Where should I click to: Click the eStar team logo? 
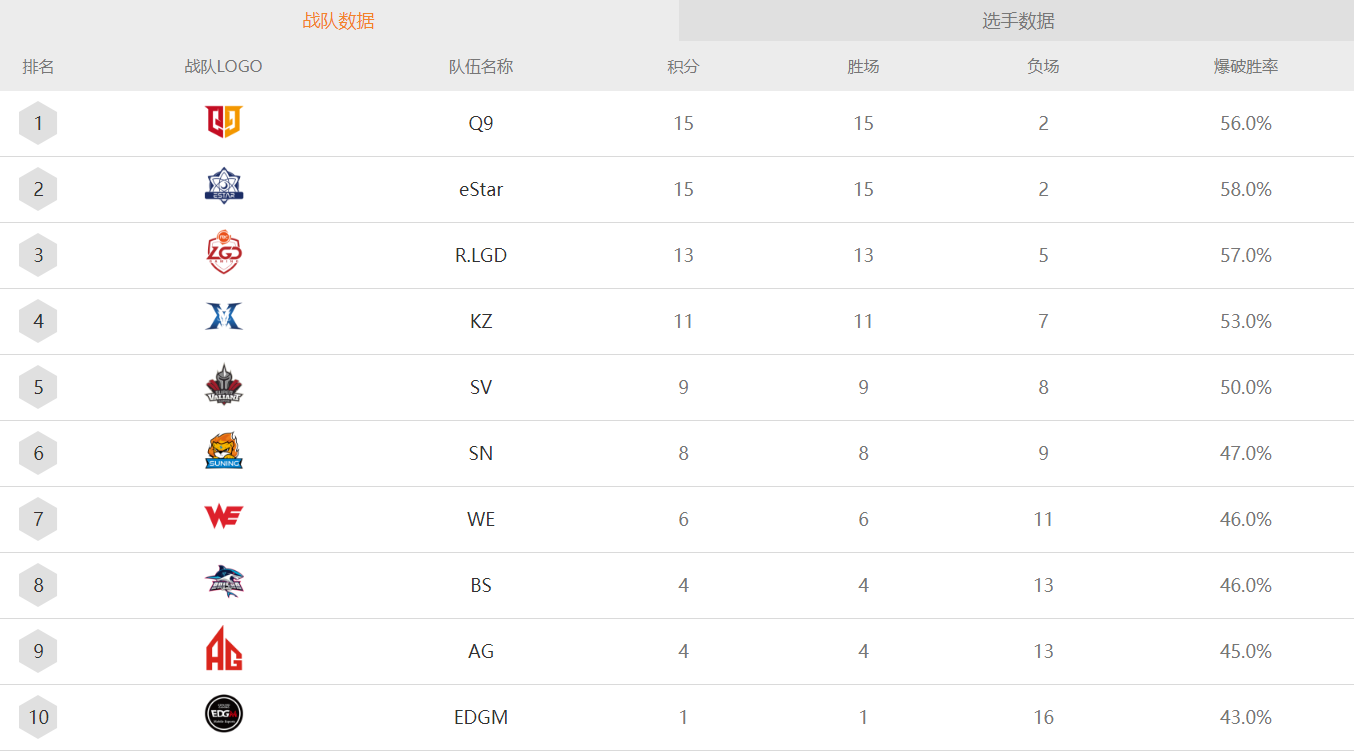(224, 187)
